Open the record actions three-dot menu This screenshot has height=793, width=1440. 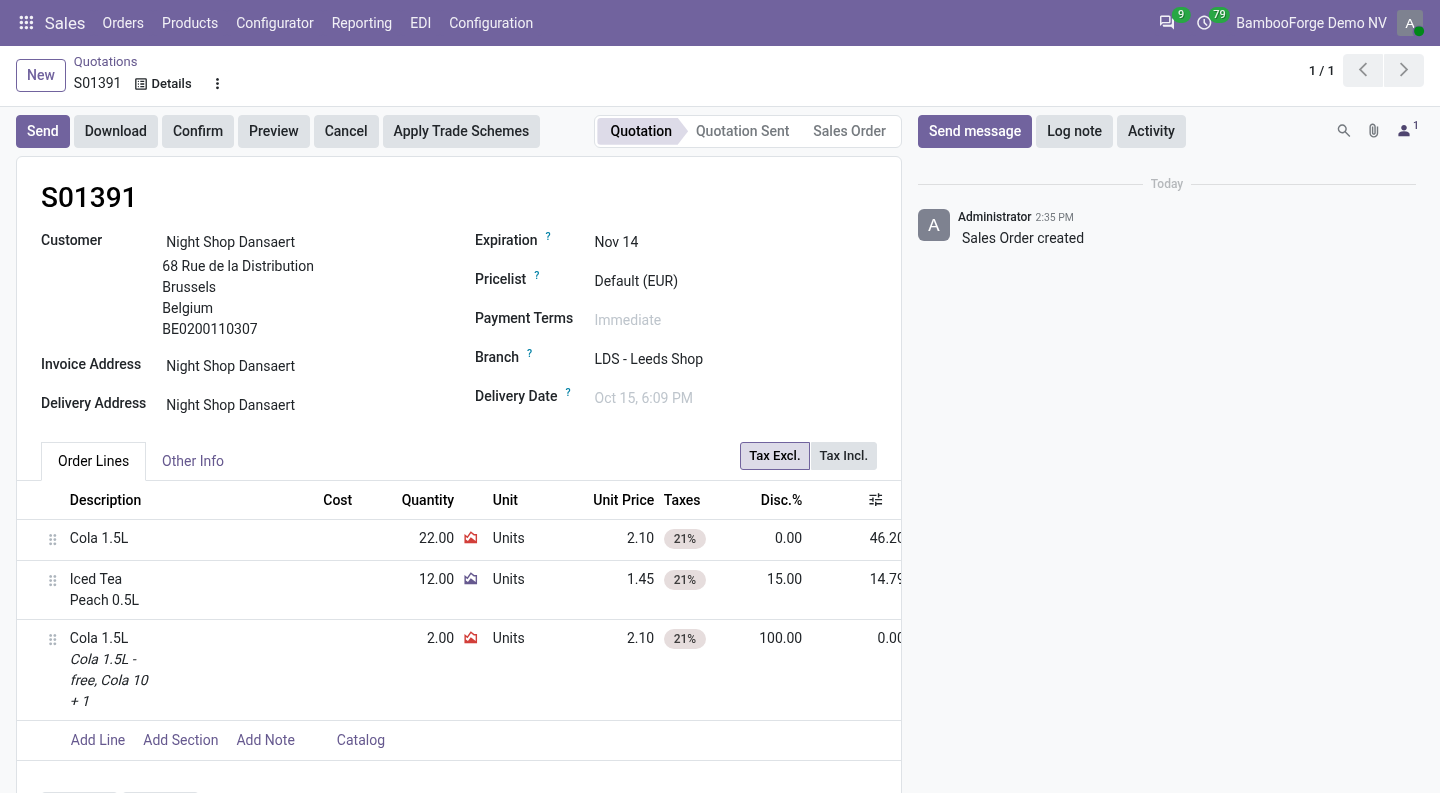(x=218, y=84)
